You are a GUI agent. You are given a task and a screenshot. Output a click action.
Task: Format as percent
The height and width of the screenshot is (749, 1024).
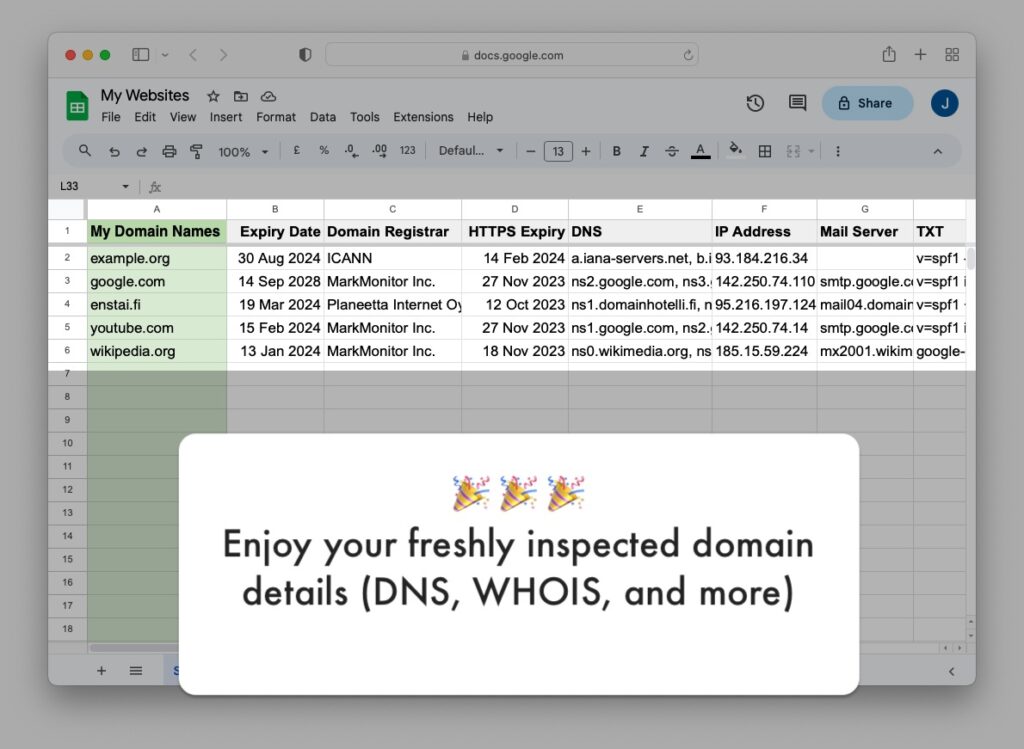(x=324, y=151)
